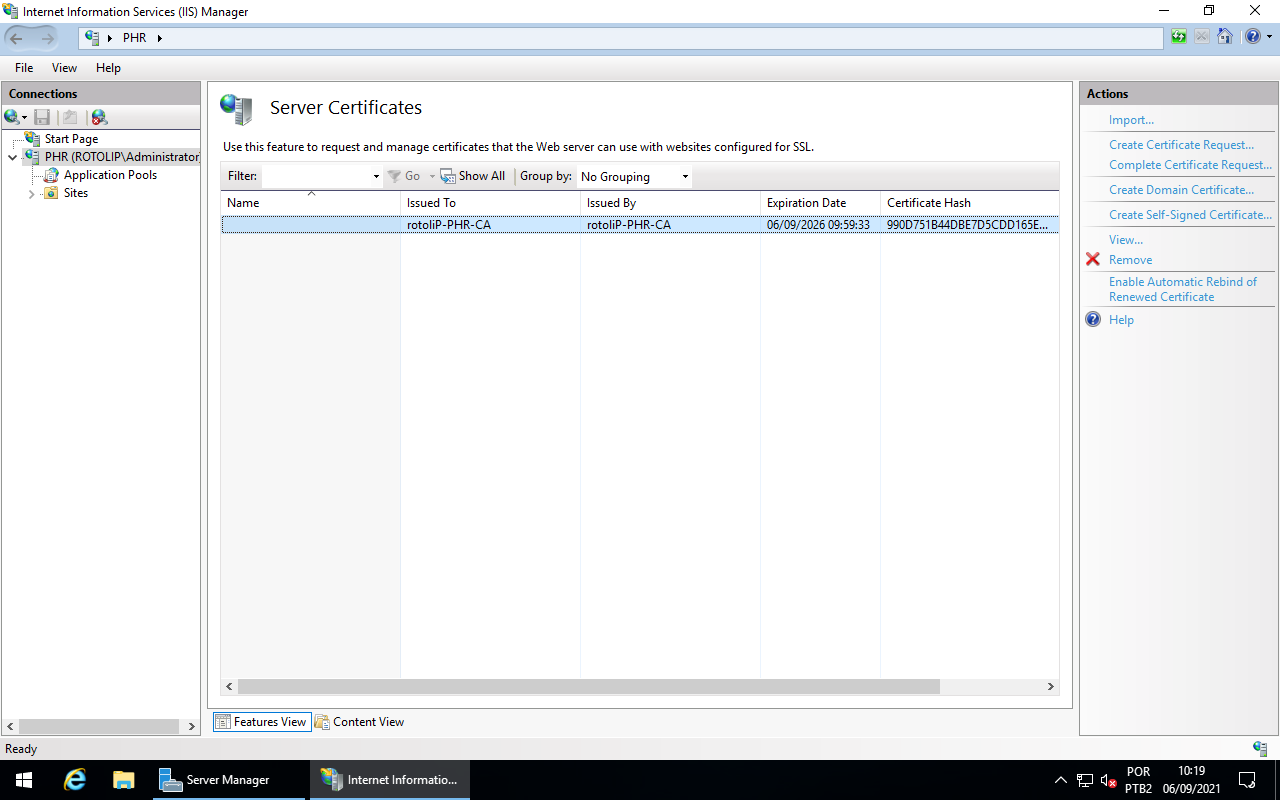1280x800 pixels.
Task: Create new connection with the globe icon
Action: 10,117
